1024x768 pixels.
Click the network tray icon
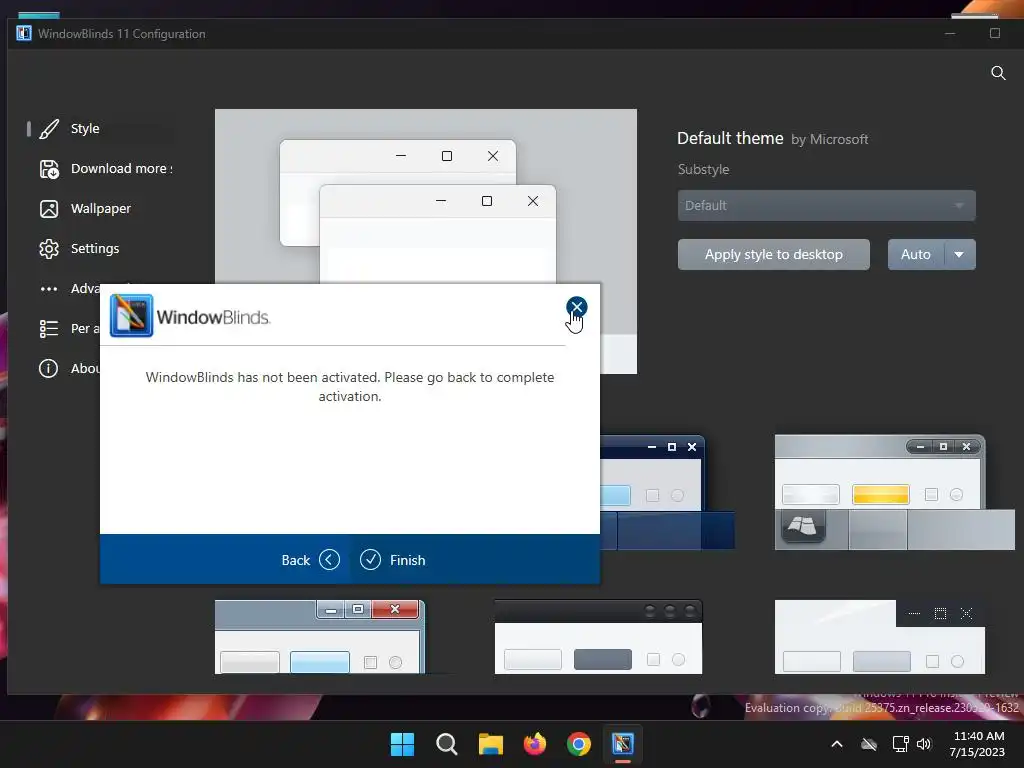(901, 744)
